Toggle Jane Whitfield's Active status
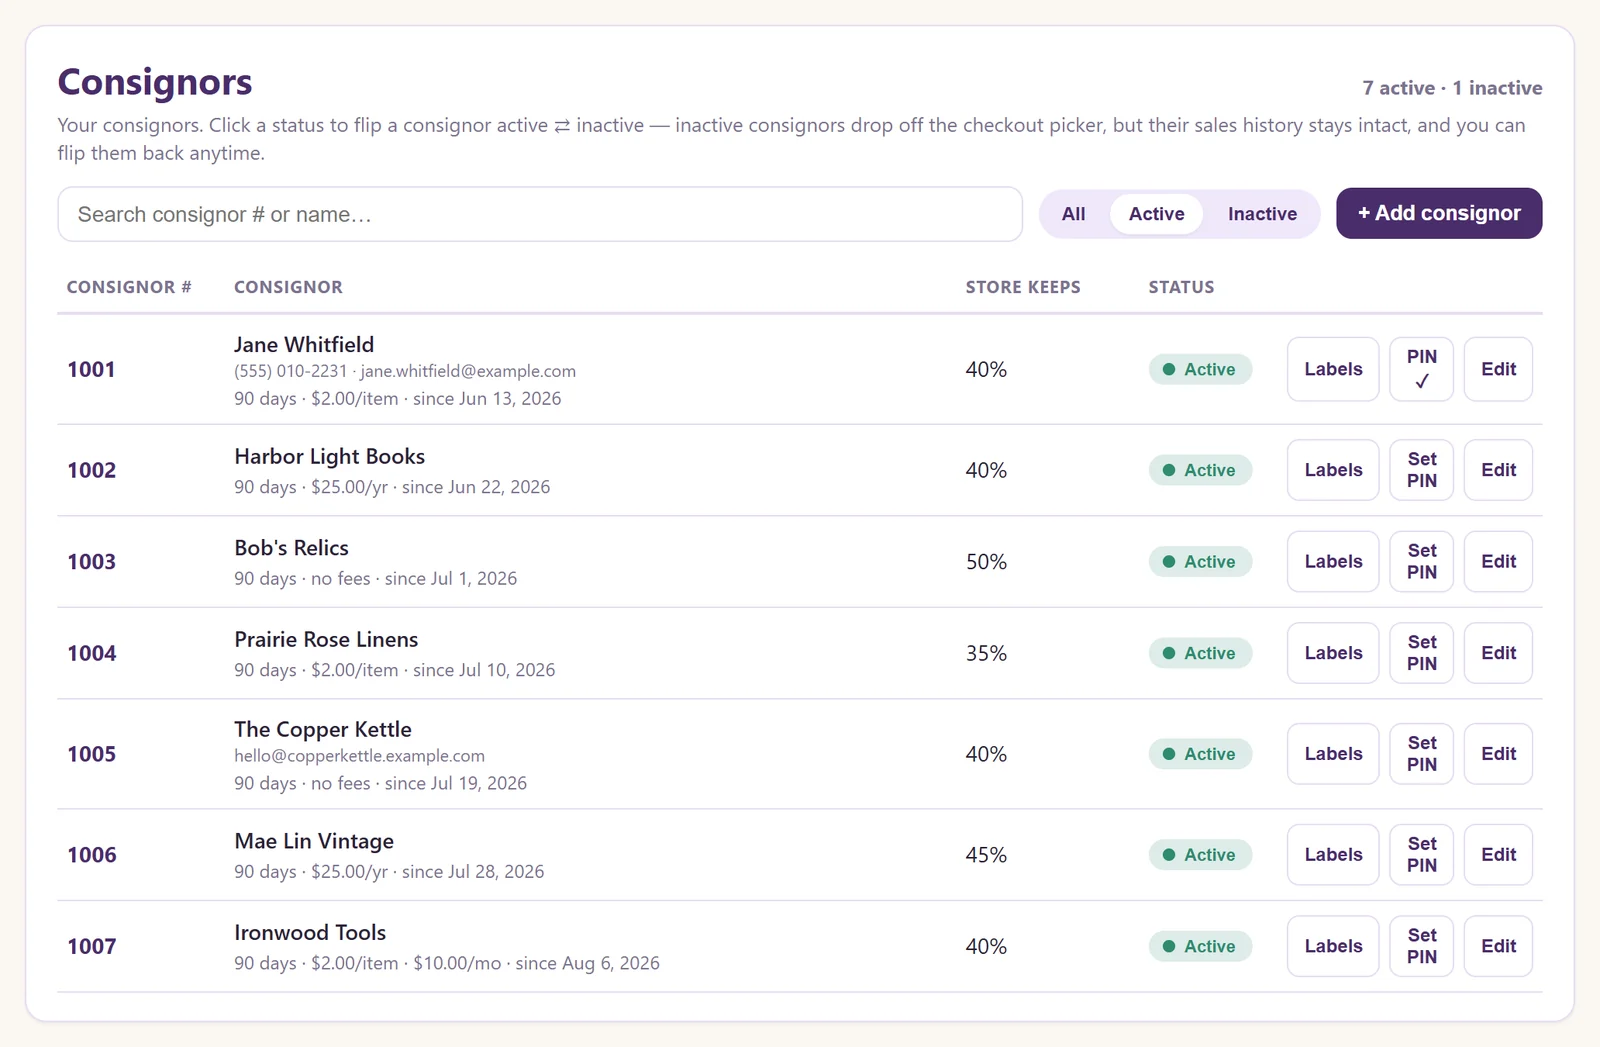This screenshot has height=1047, width=1600. coord(1200,369)
